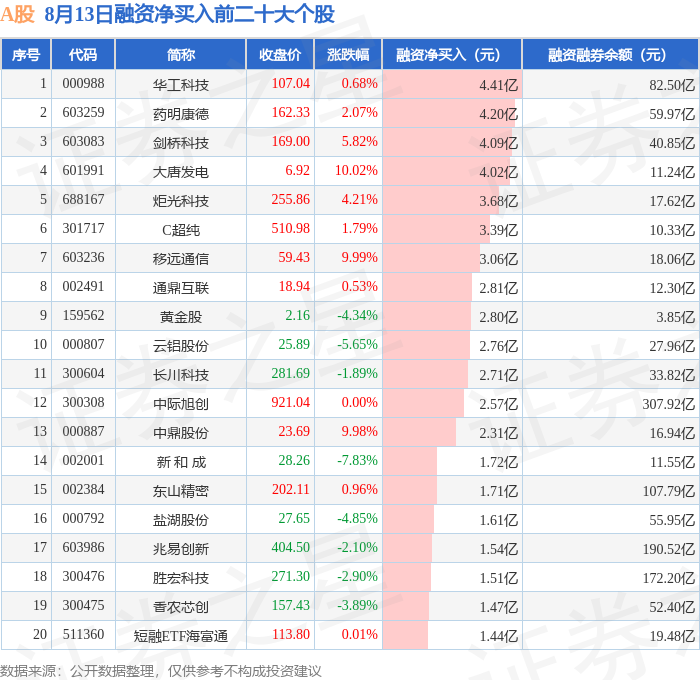Sort by the 收盘价 column header

tap(280, 54)
